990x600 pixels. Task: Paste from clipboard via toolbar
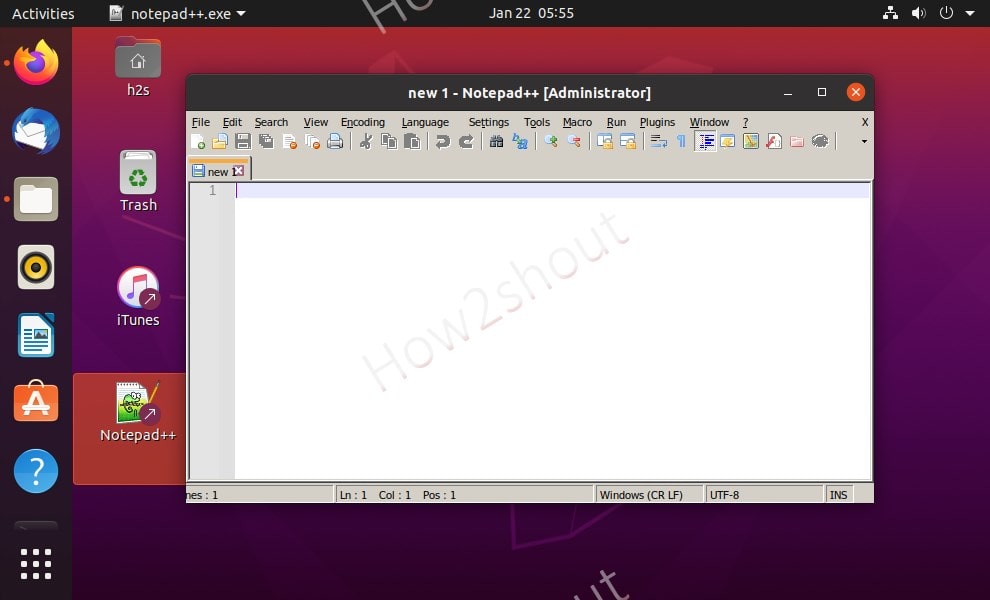[x=410, y=141]
